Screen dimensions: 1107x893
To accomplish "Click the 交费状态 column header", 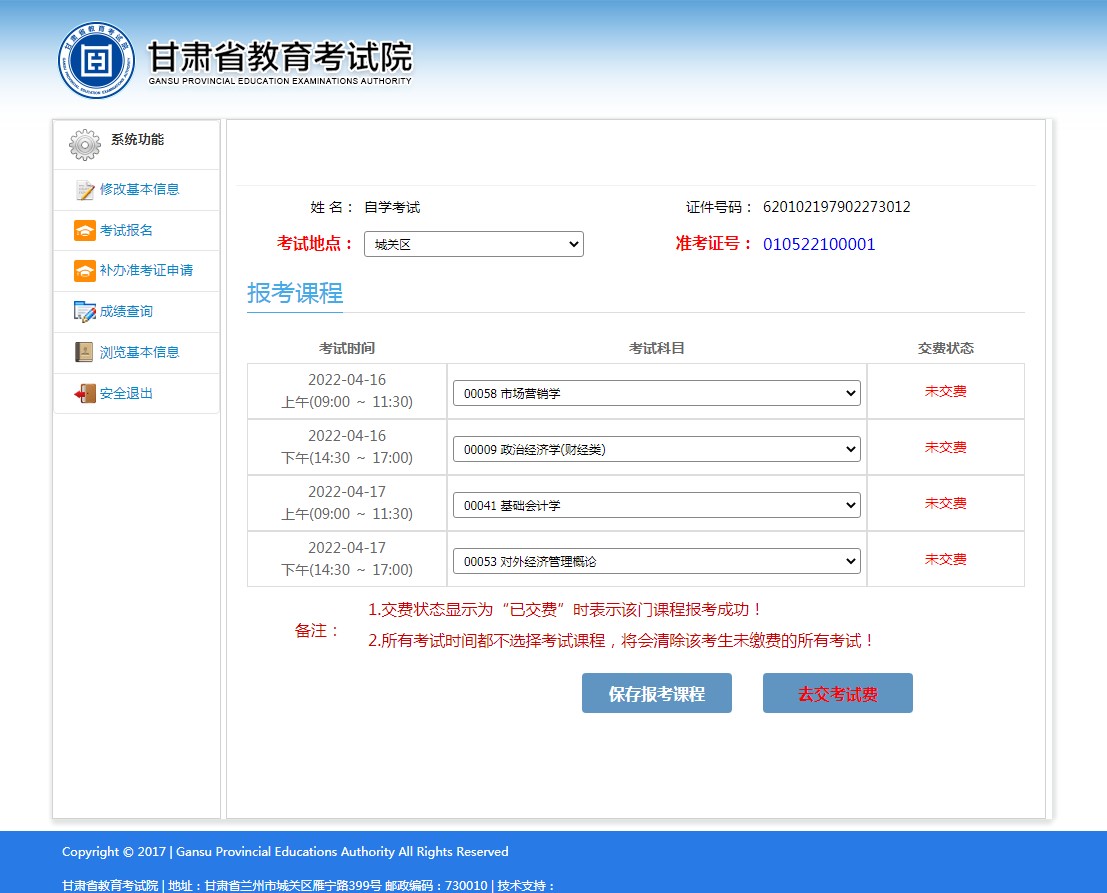I will 945,347.
